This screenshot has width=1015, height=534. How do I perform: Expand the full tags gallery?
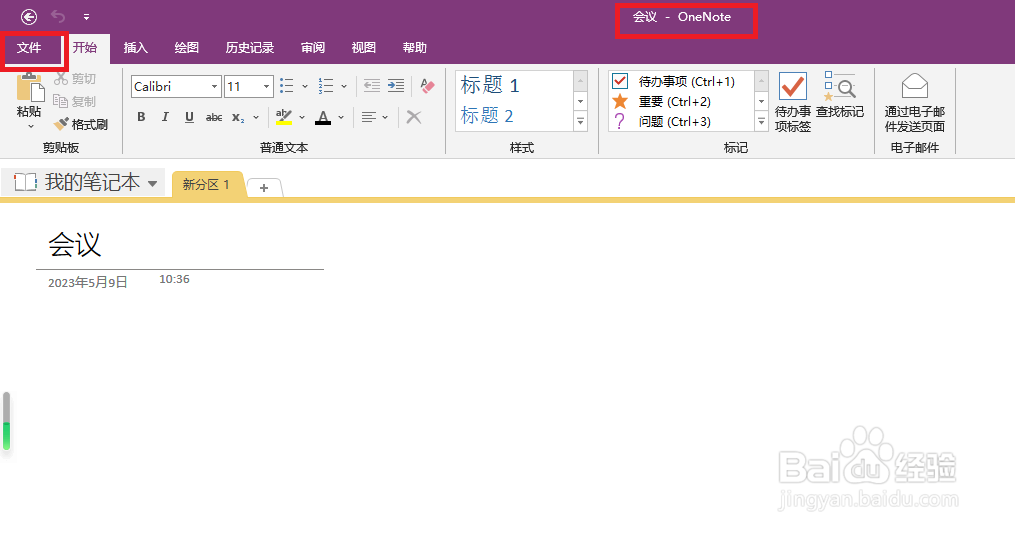[761, 121]
